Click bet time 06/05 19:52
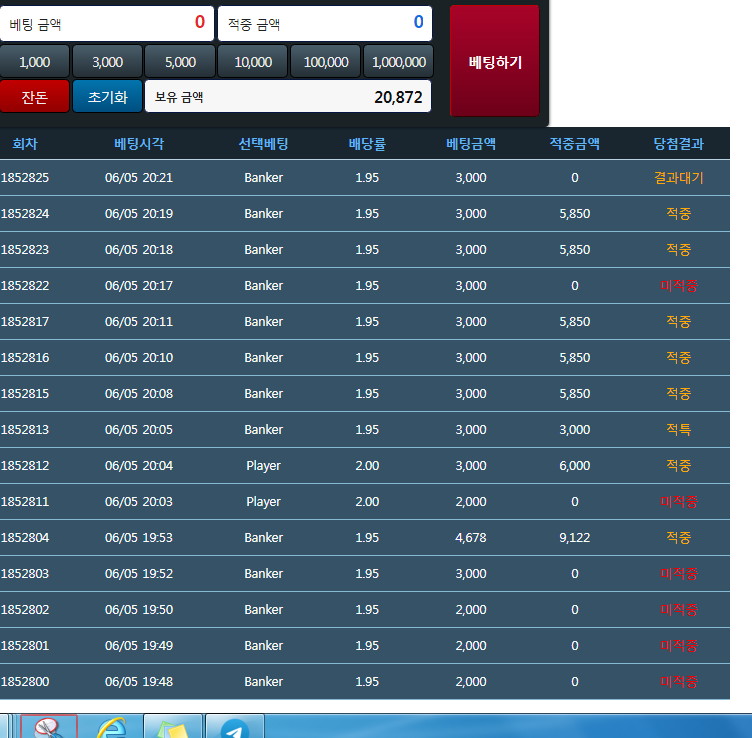Image resolution: width=752 pixels, height=738 pixels. tap(139, 574)
